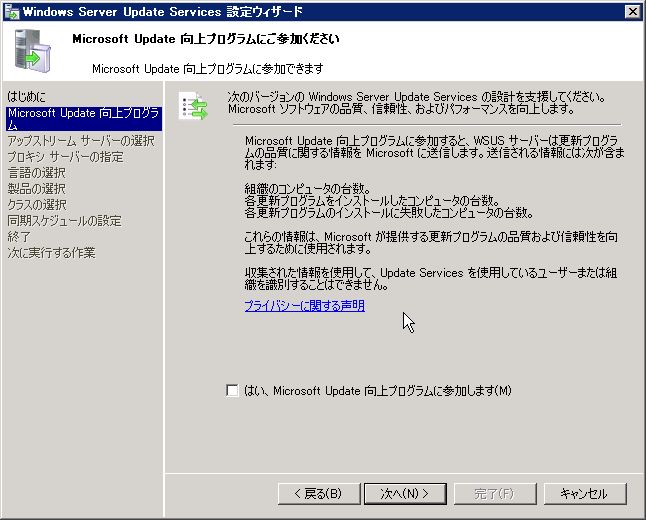Select the アップストリーム サーバーの選択 step
646x520 pixels.
coord(81,141)
